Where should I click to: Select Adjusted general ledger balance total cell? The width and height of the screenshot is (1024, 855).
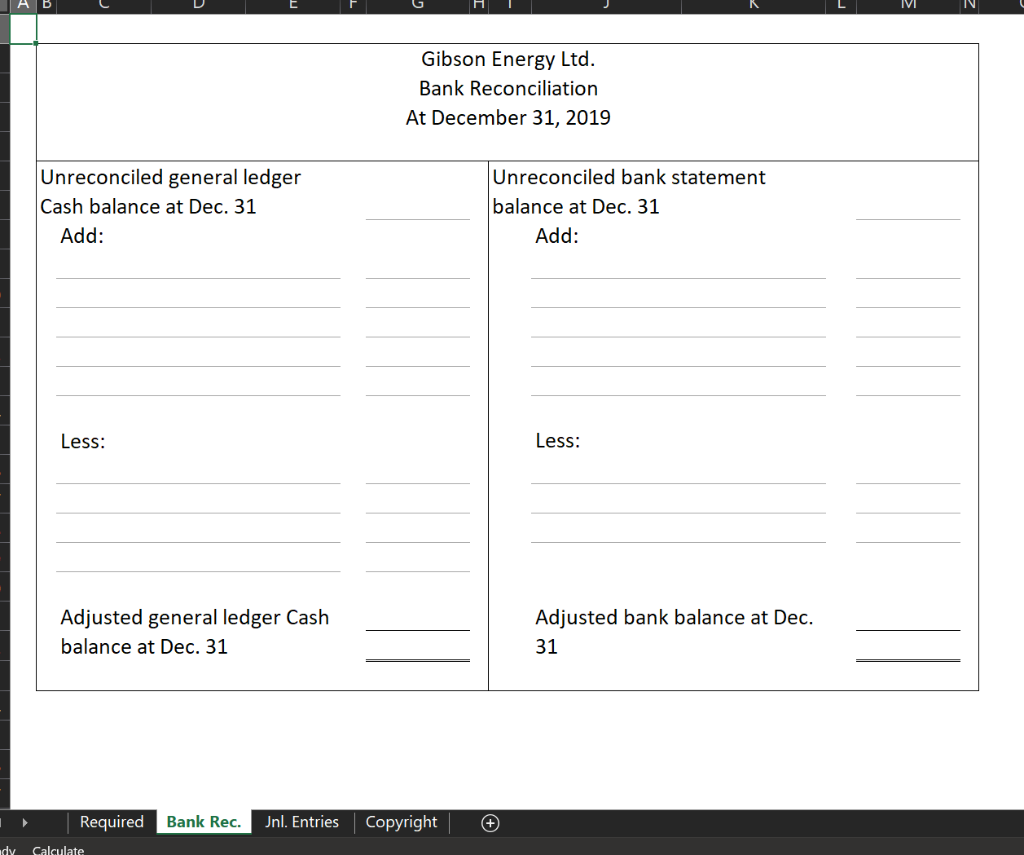tap(418, 646)
